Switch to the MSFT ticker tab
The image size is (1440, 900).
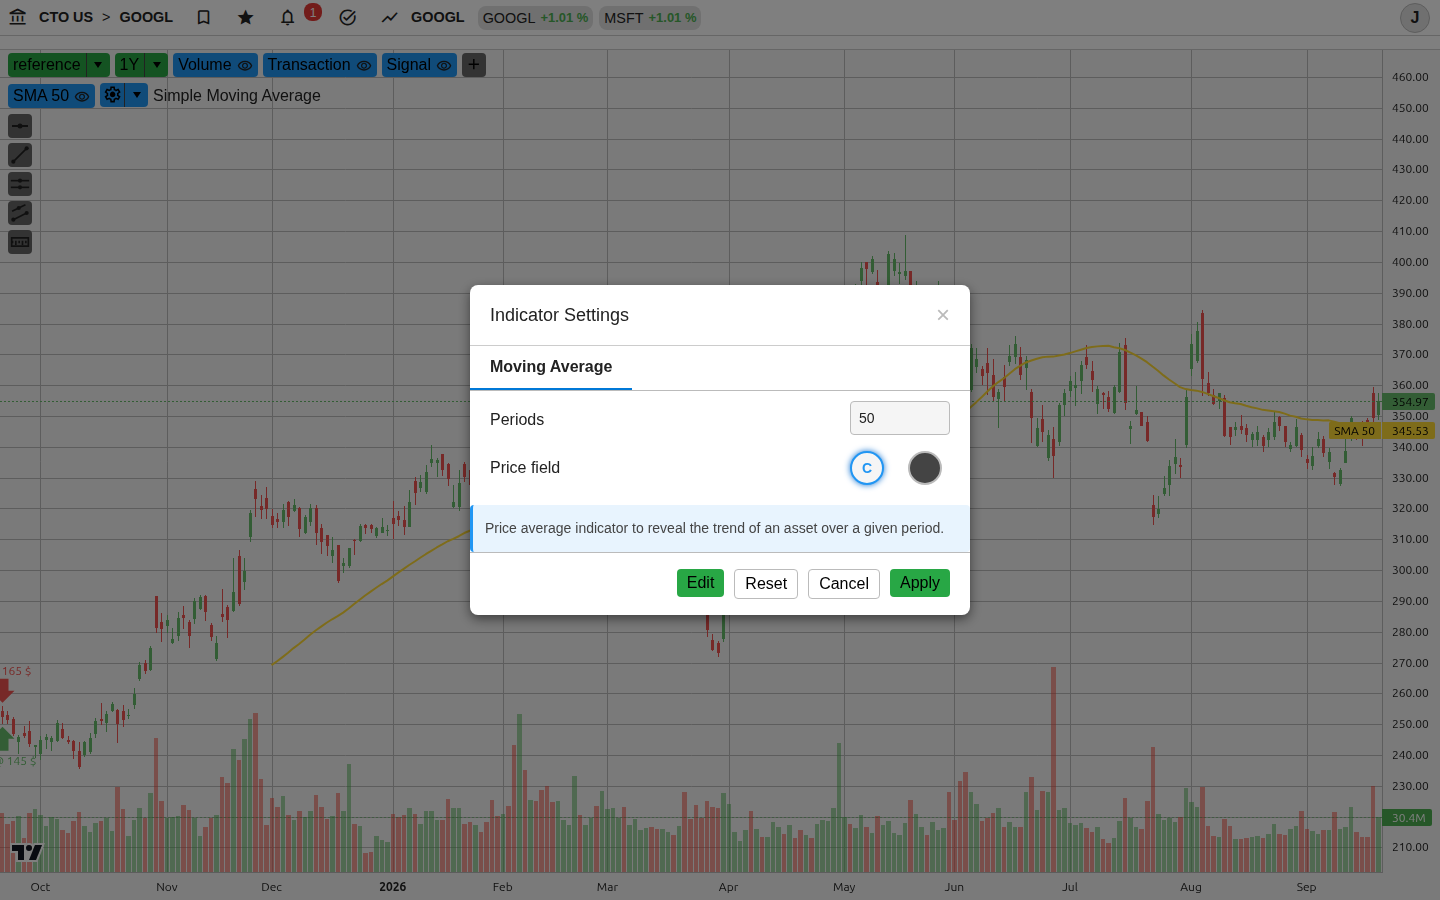[x=650, y=18]
